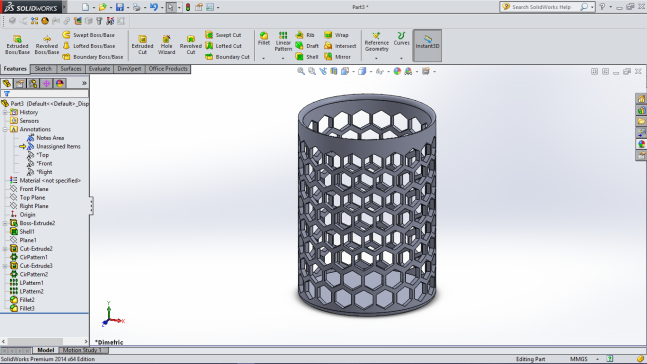
Task: Click the Draft tool
Action: click(307, 46)
